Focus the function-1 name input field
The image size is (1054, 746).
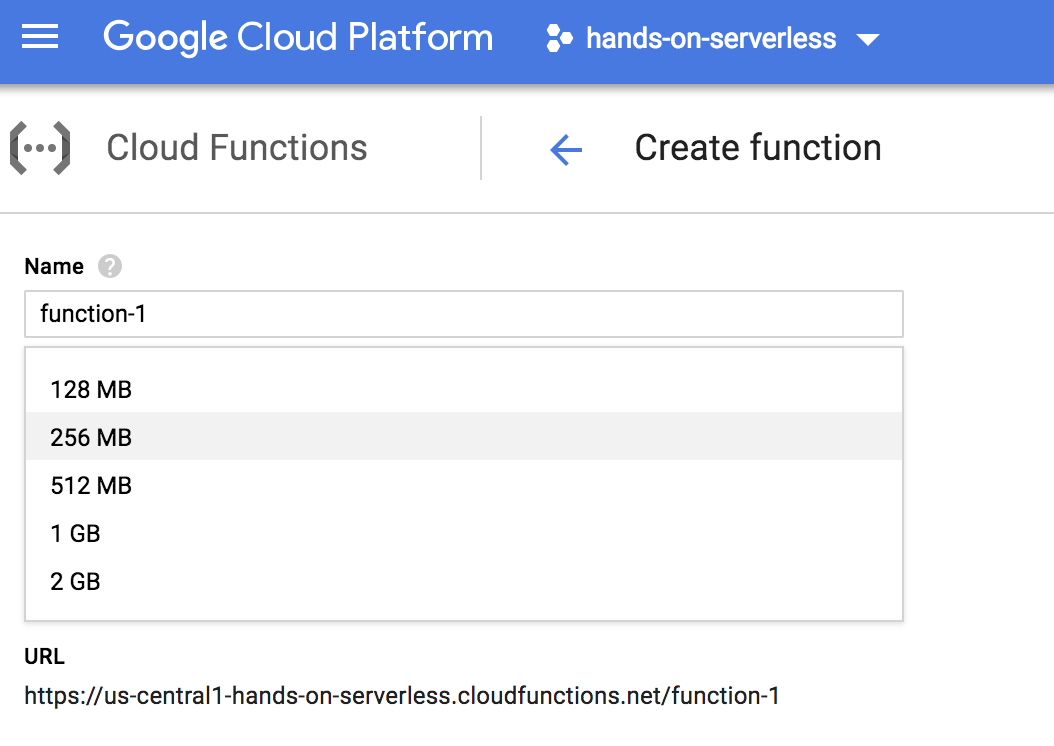pos(463,314)
